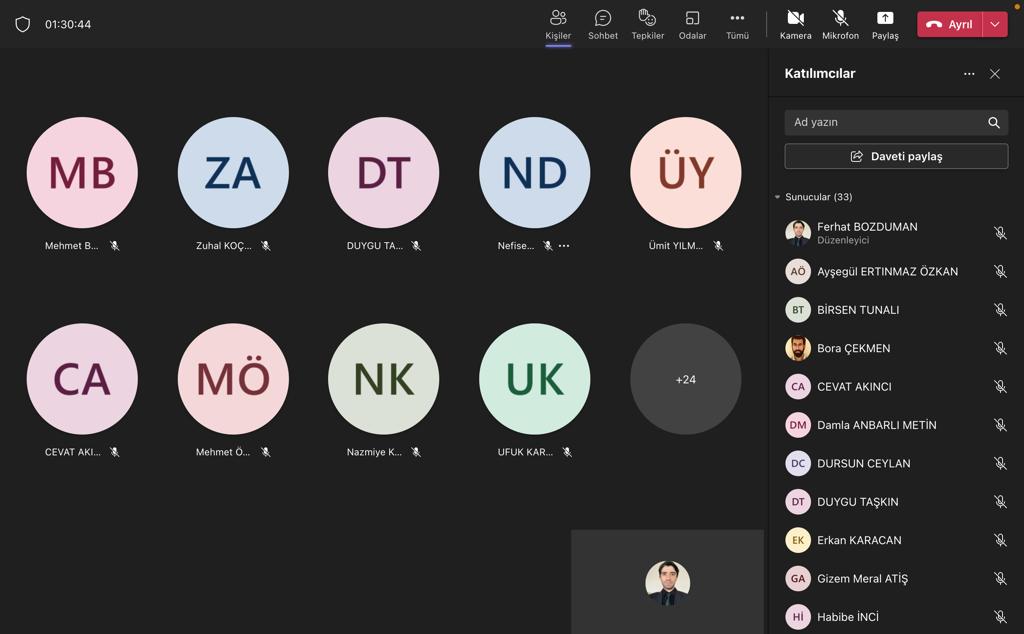1024x634 pixels.
Task: Open the Tepkiler reactions menu
Action: point(647,25)
